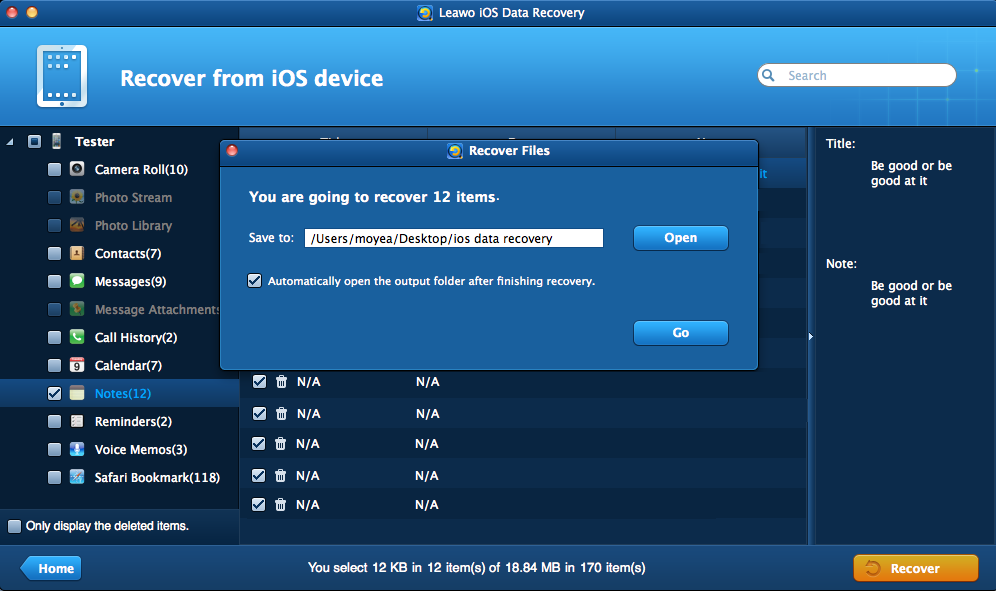Click the Messages speech bubble icon
Image resolution: width=996 pixels, height=591 pixels.
77,281
